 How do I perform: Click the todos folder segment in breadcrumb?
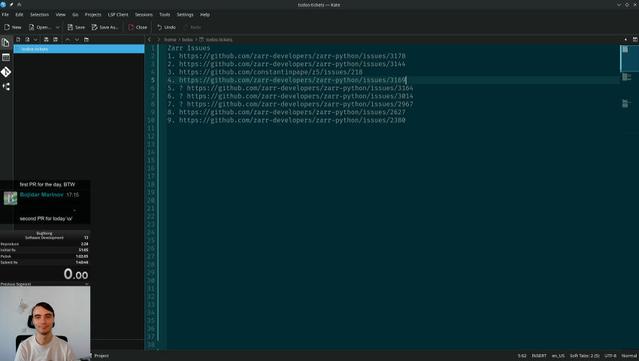tap(187, 40)
